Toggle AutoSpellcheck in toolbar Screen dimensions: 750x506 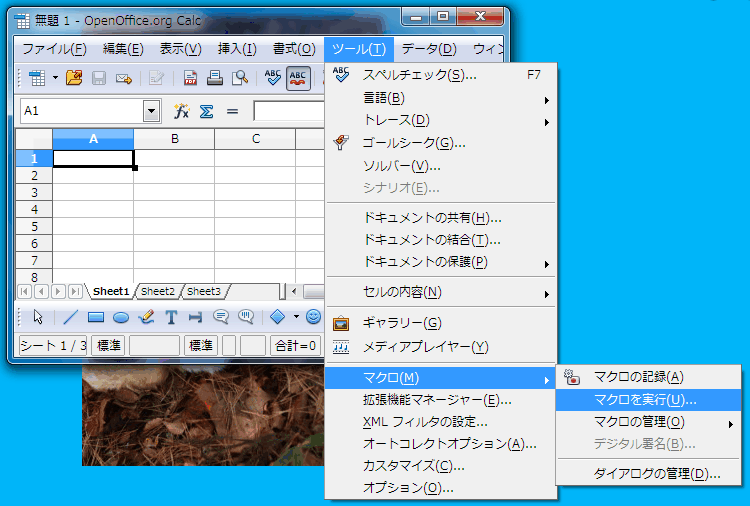298,78
